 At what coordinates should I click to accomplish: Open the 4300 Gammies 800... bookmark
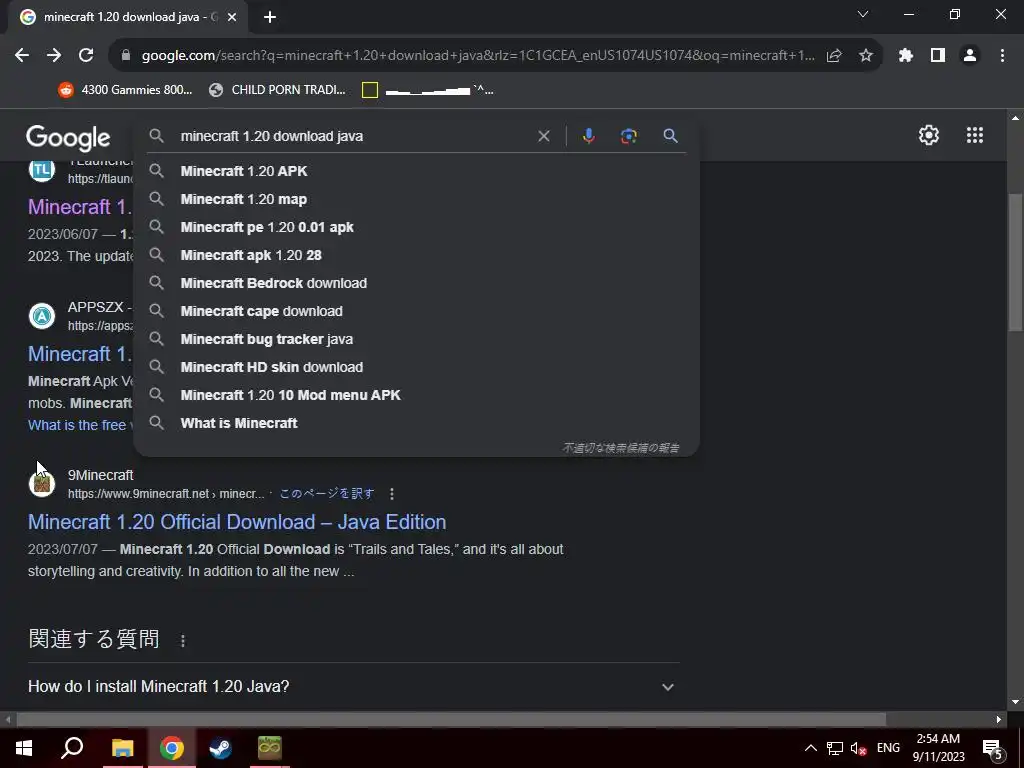[x=125, y=90]
